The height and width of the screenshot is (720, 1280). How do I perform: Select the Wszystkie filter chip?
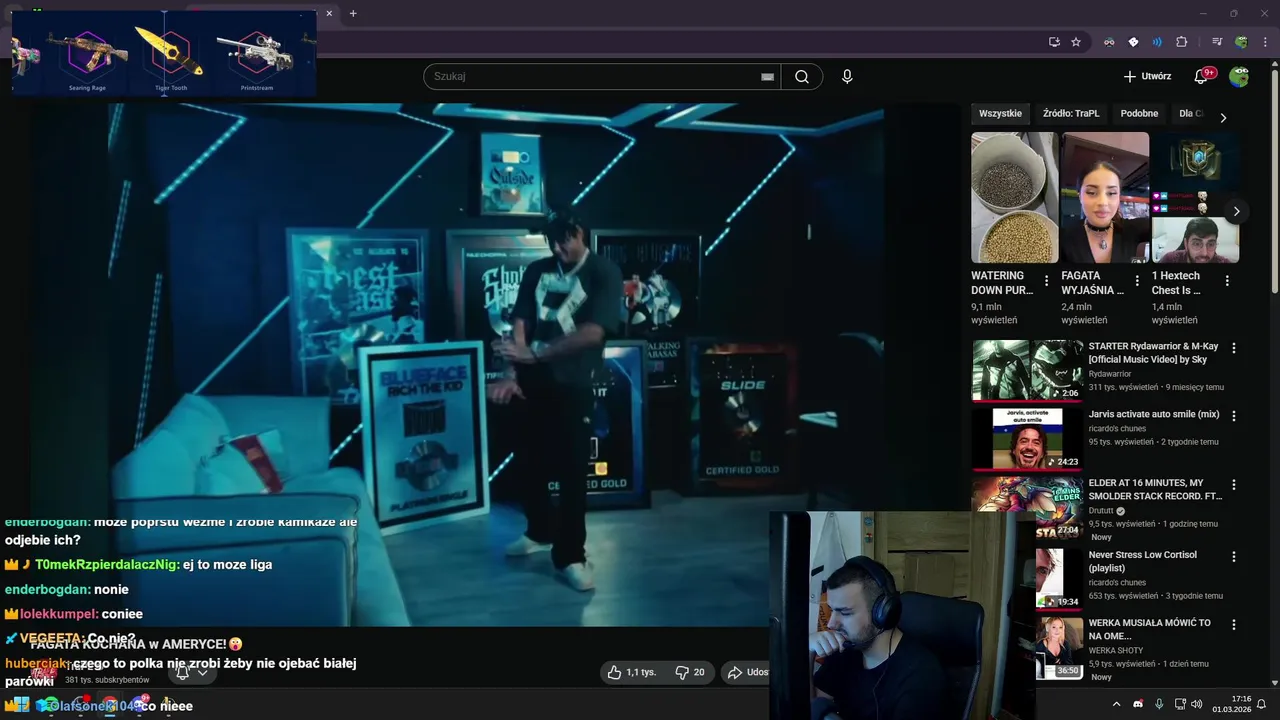(1000, 114)
